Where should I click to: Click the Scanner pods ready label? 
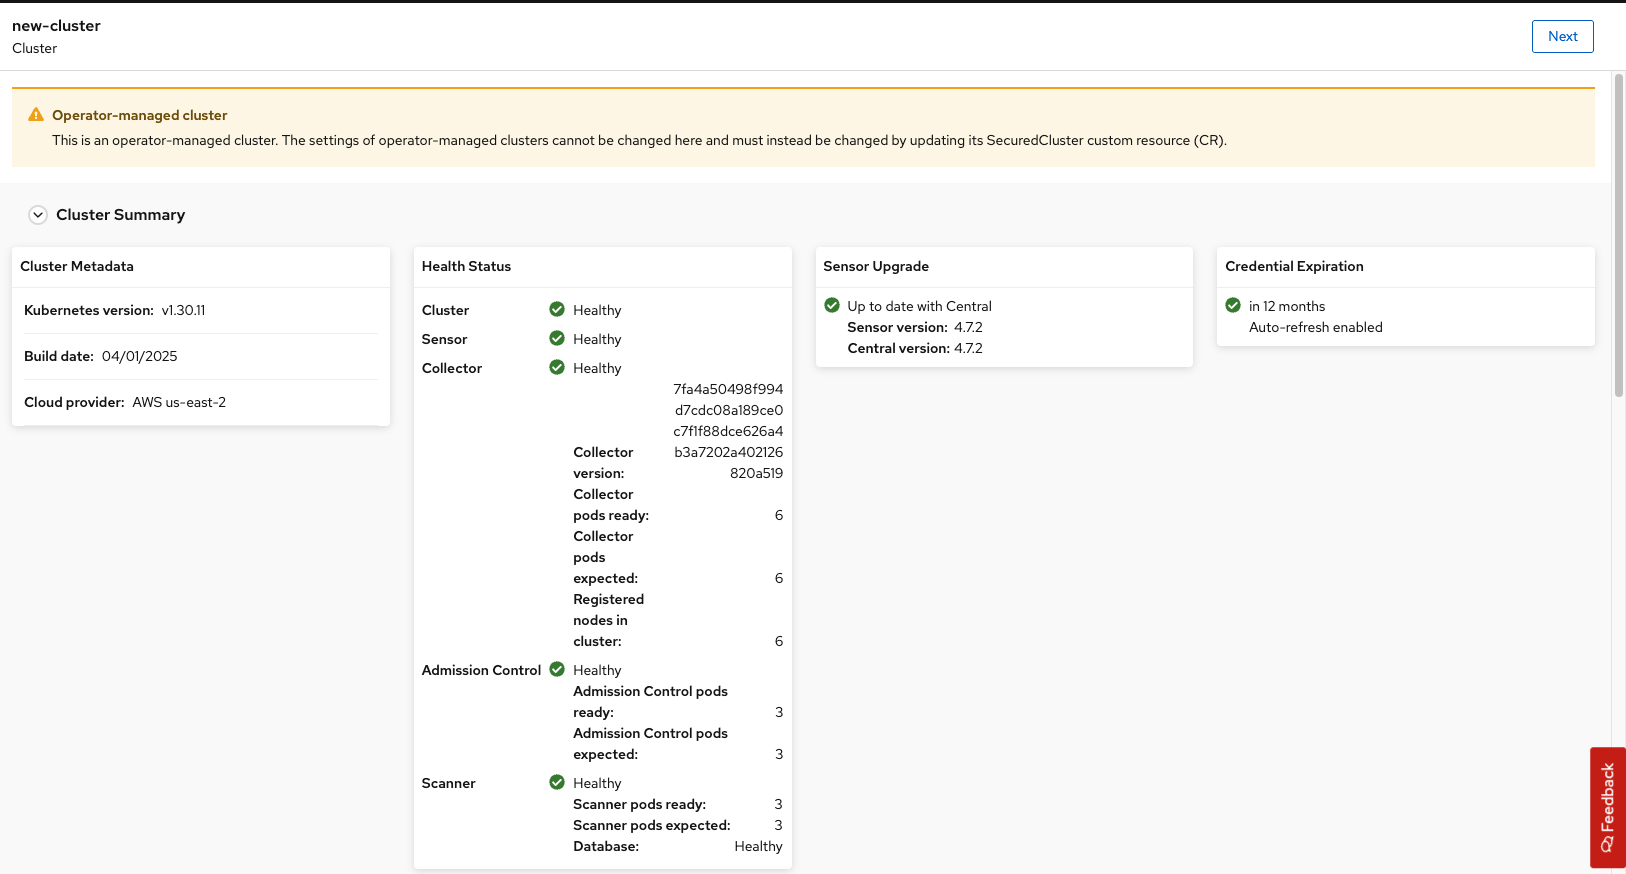[x=639, y=804]
